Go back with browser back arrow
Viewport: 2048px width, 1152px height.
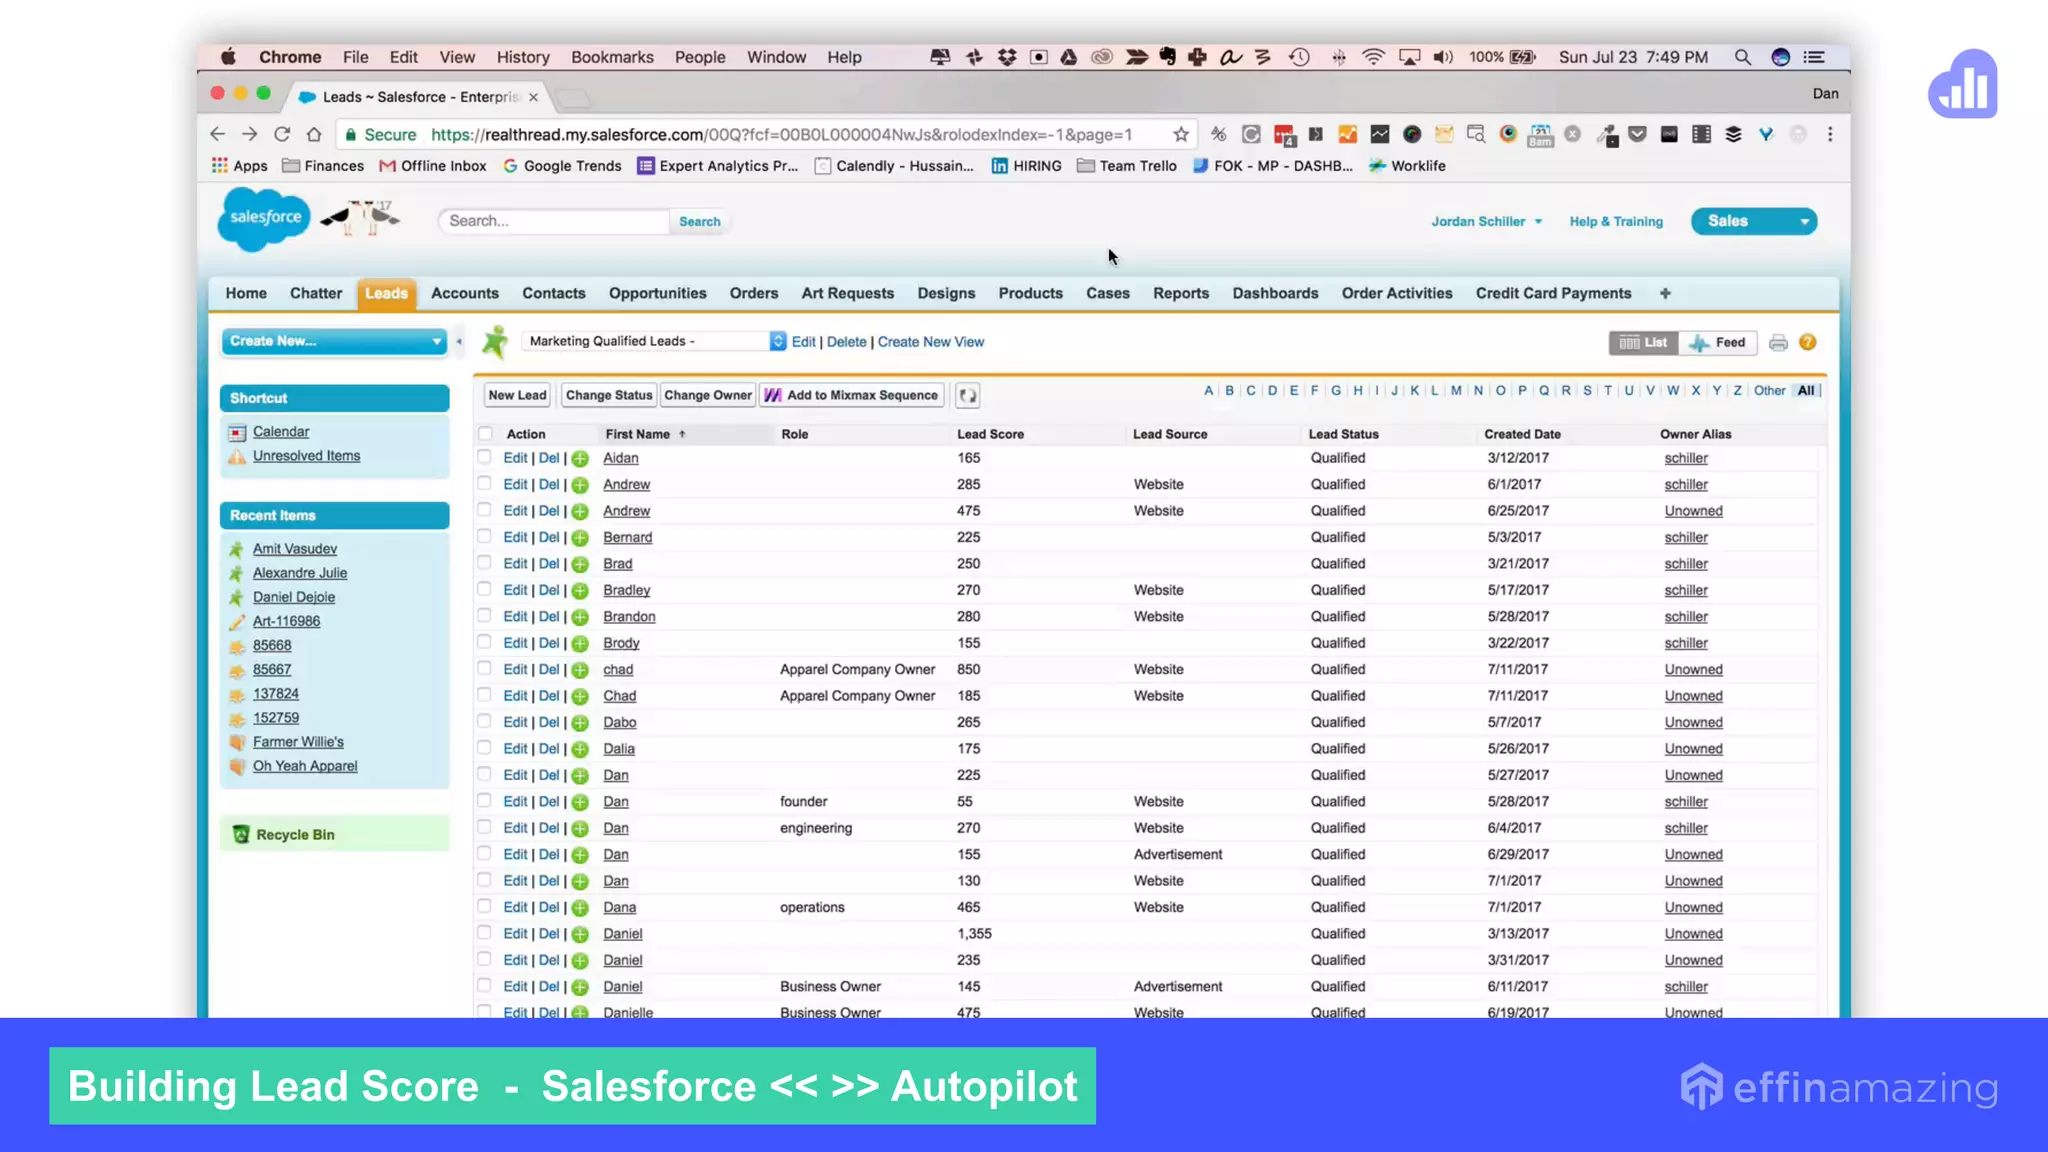click(217, 134)
